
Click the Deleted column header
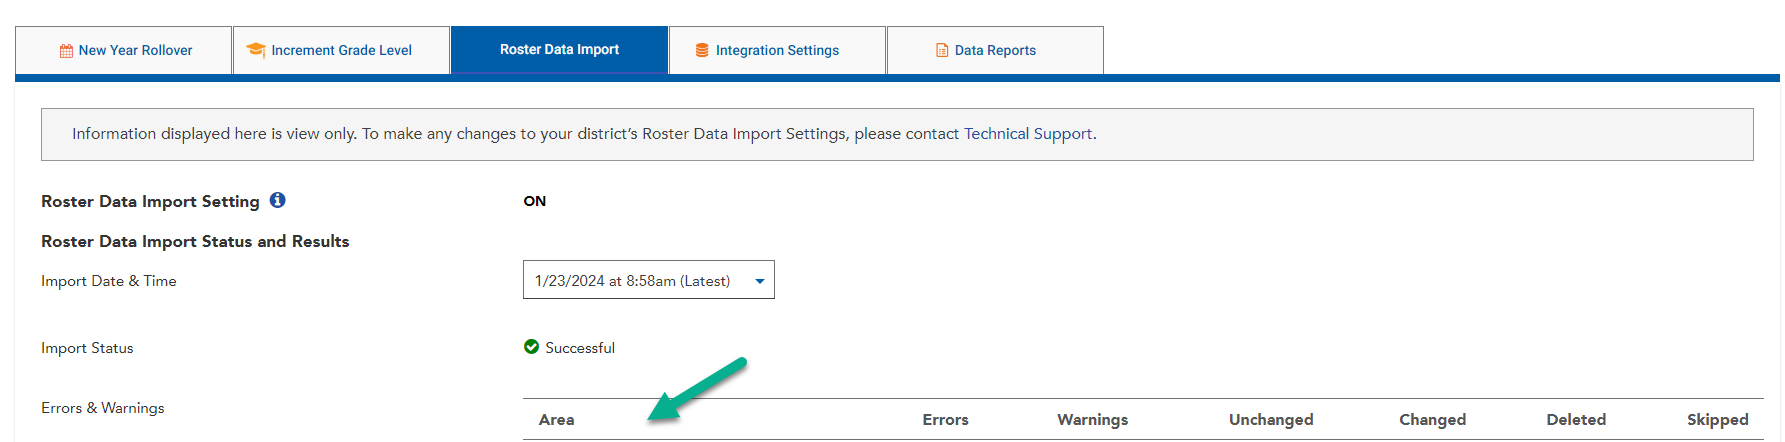[1576, 420]
